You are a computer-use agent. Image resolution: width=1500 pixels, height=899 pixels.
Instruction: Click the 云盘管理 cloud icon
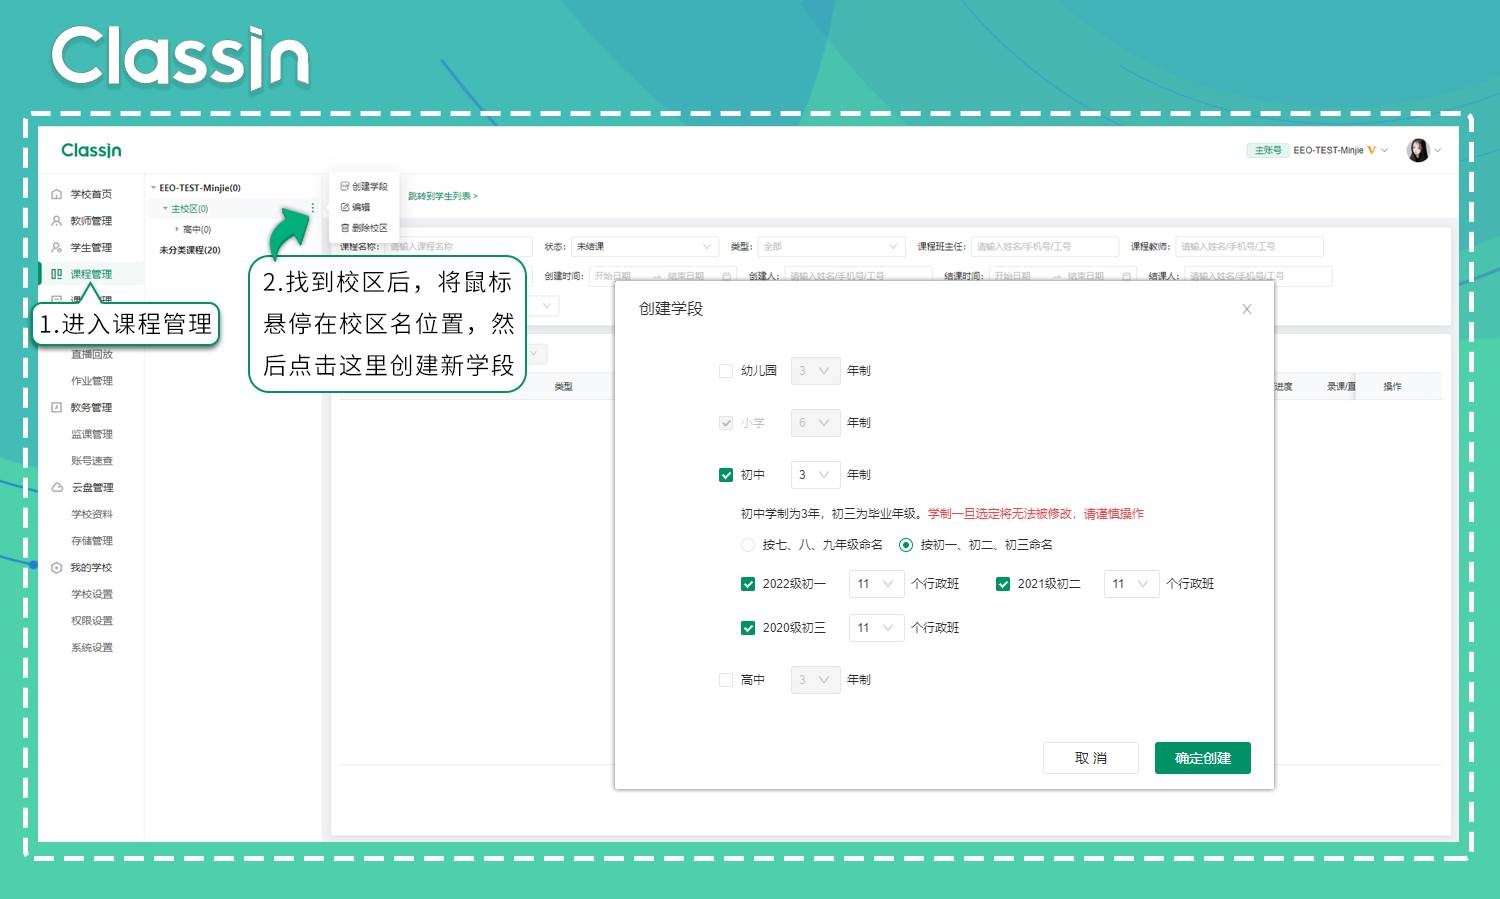point(57,487)
